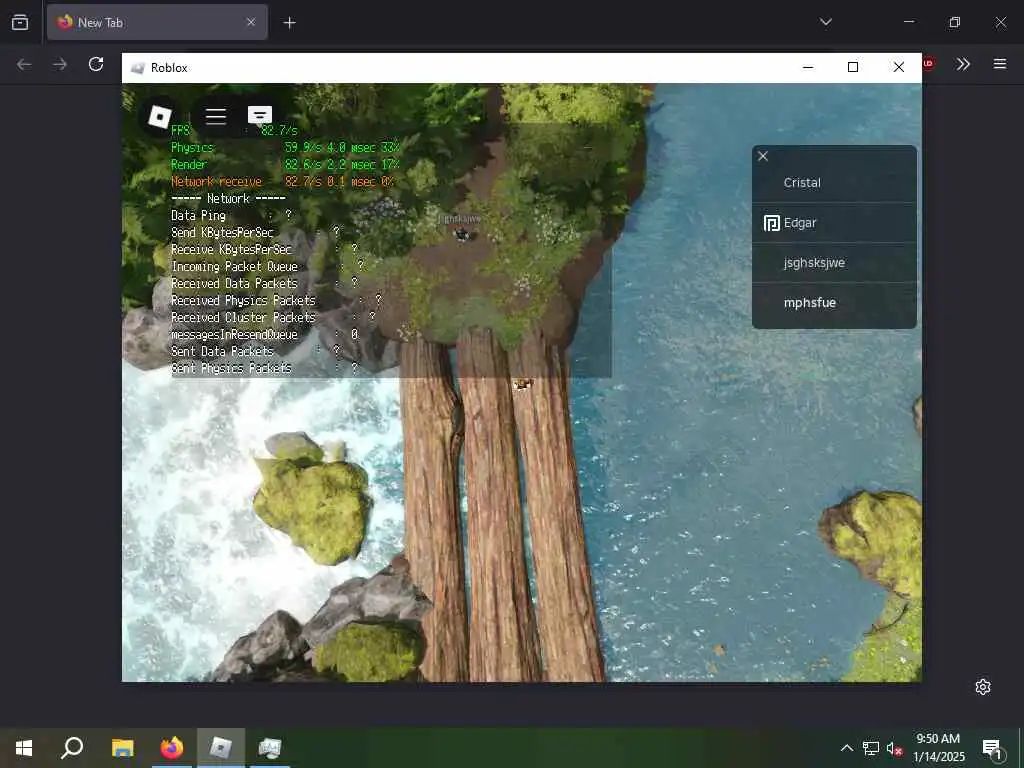Screen dimensions: 1024x768
Task: Click the Roblox window title icon
Action: pos(137,68)
